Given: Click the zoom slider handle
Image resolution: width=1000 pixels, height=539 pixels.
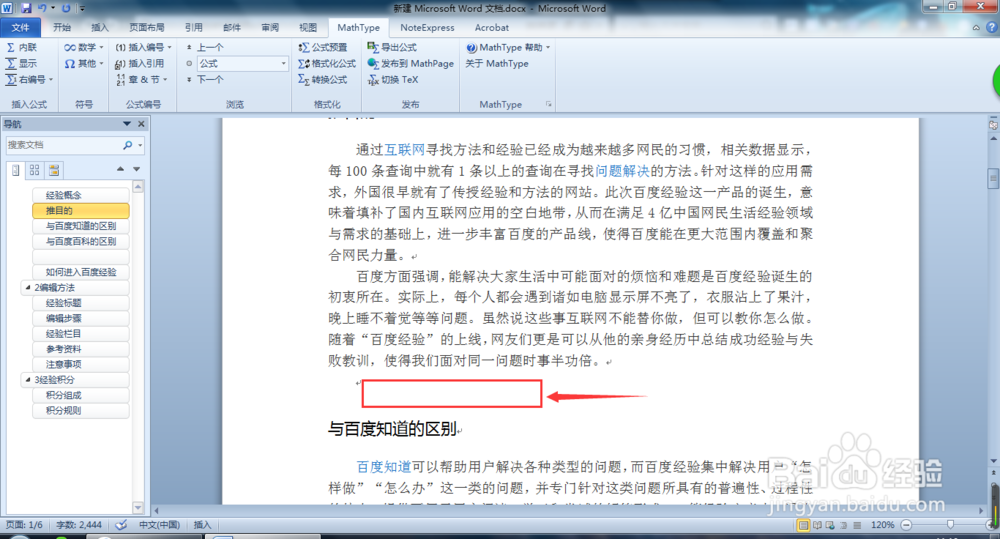Looking at the screenshot, I should click(950, 524).
